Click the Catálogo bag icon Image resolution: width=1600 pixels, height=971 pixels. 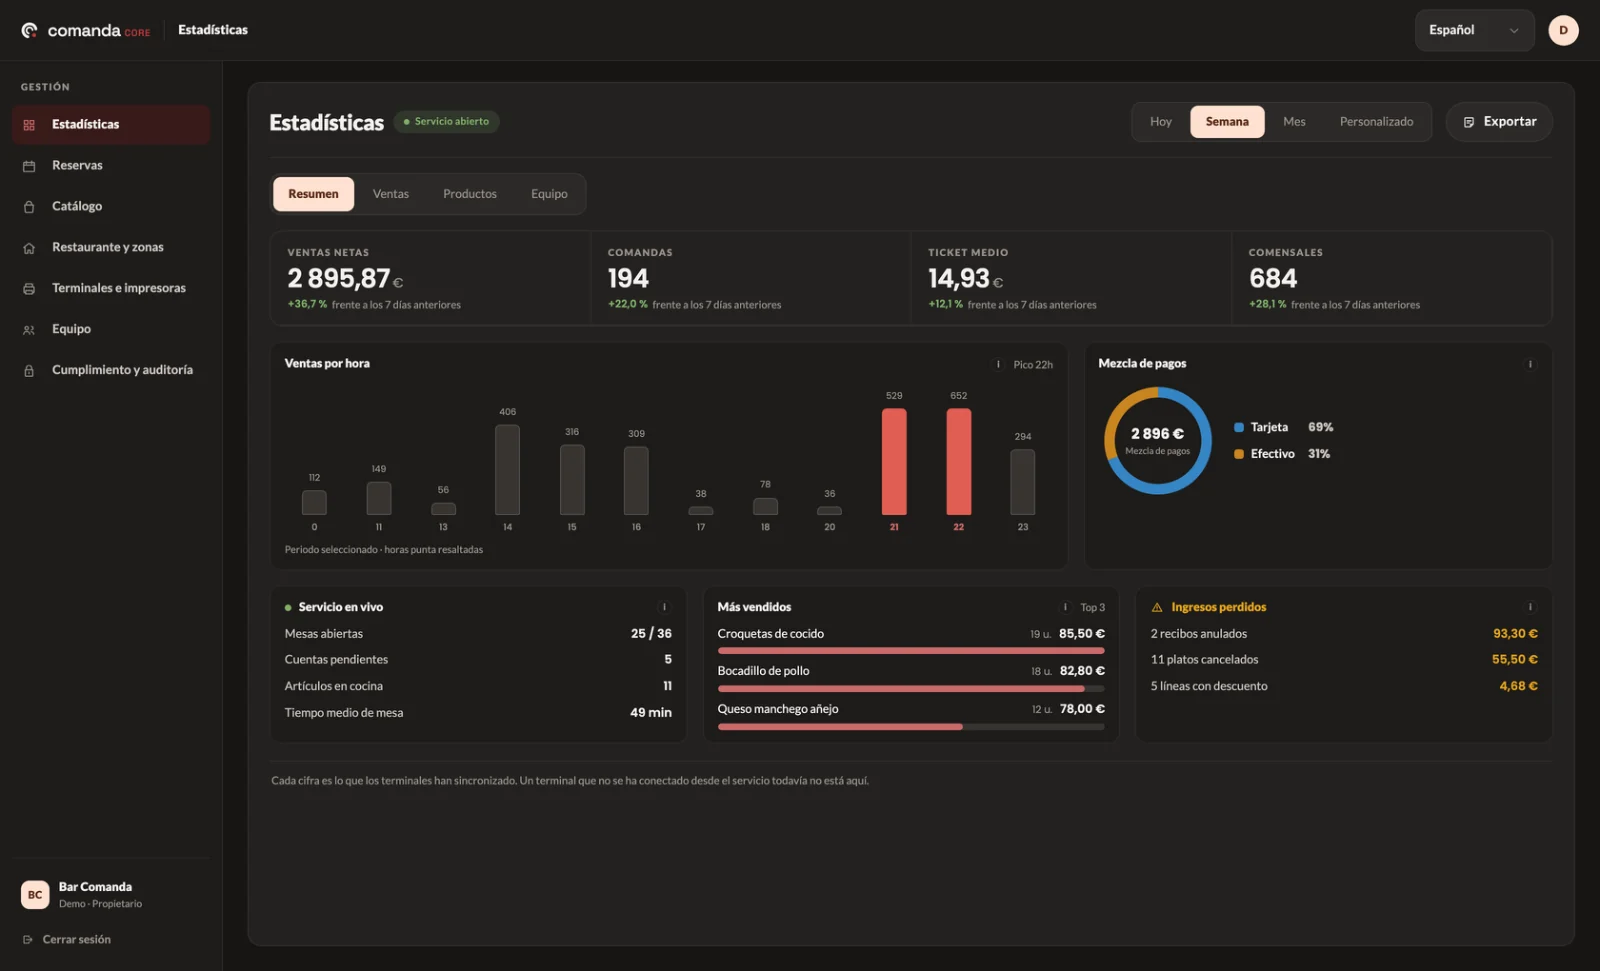(29, 207)
